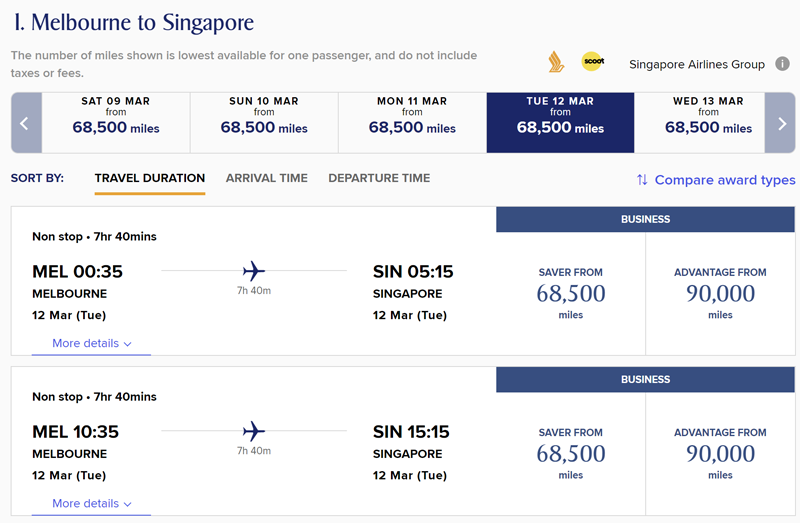Expand More details for 00:35 flight
The height and width of the screenshot is (523, 800).
tap(92, 343)
